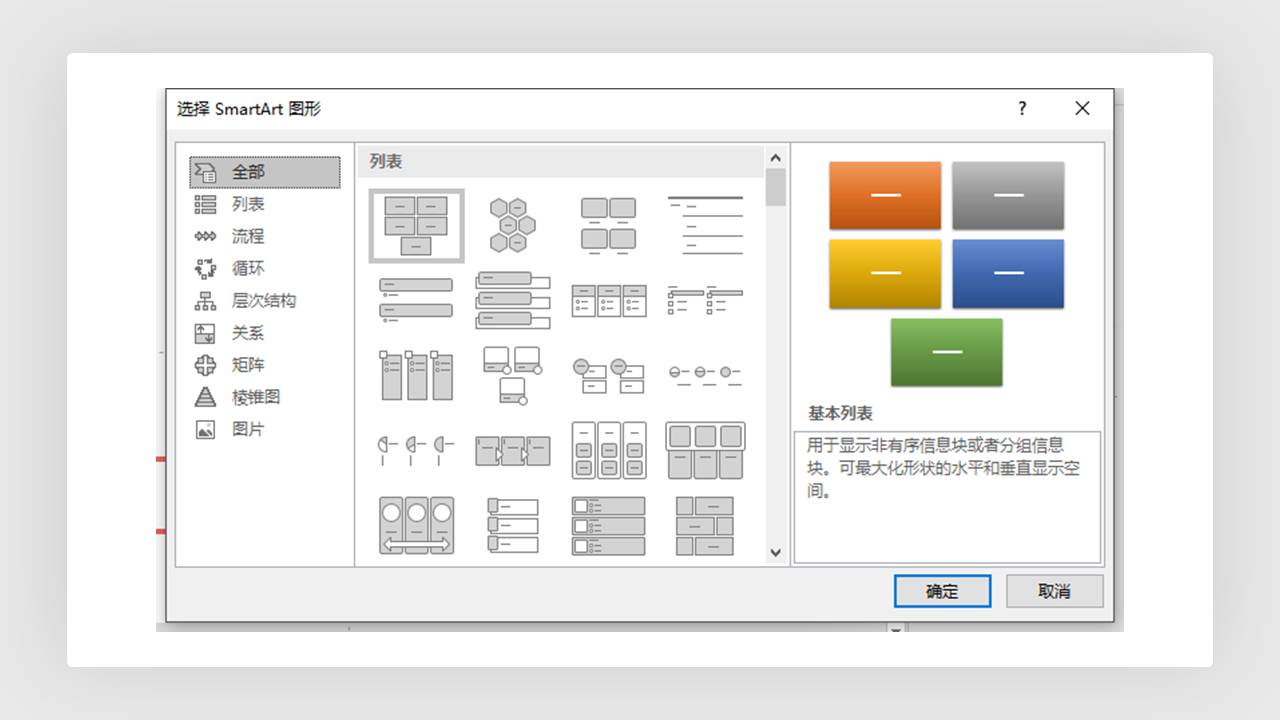Select the highlighted five-block basic list layout
Image resolution: width=1280 pixels, height=720 pixels.
pos(416,225)
